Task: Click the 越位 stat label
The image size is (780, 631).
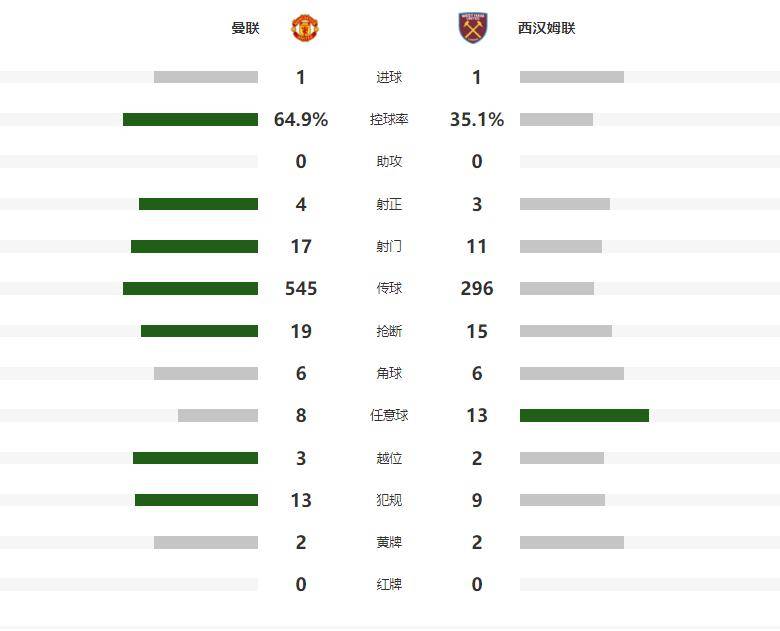Action: [x=389, y=458]
